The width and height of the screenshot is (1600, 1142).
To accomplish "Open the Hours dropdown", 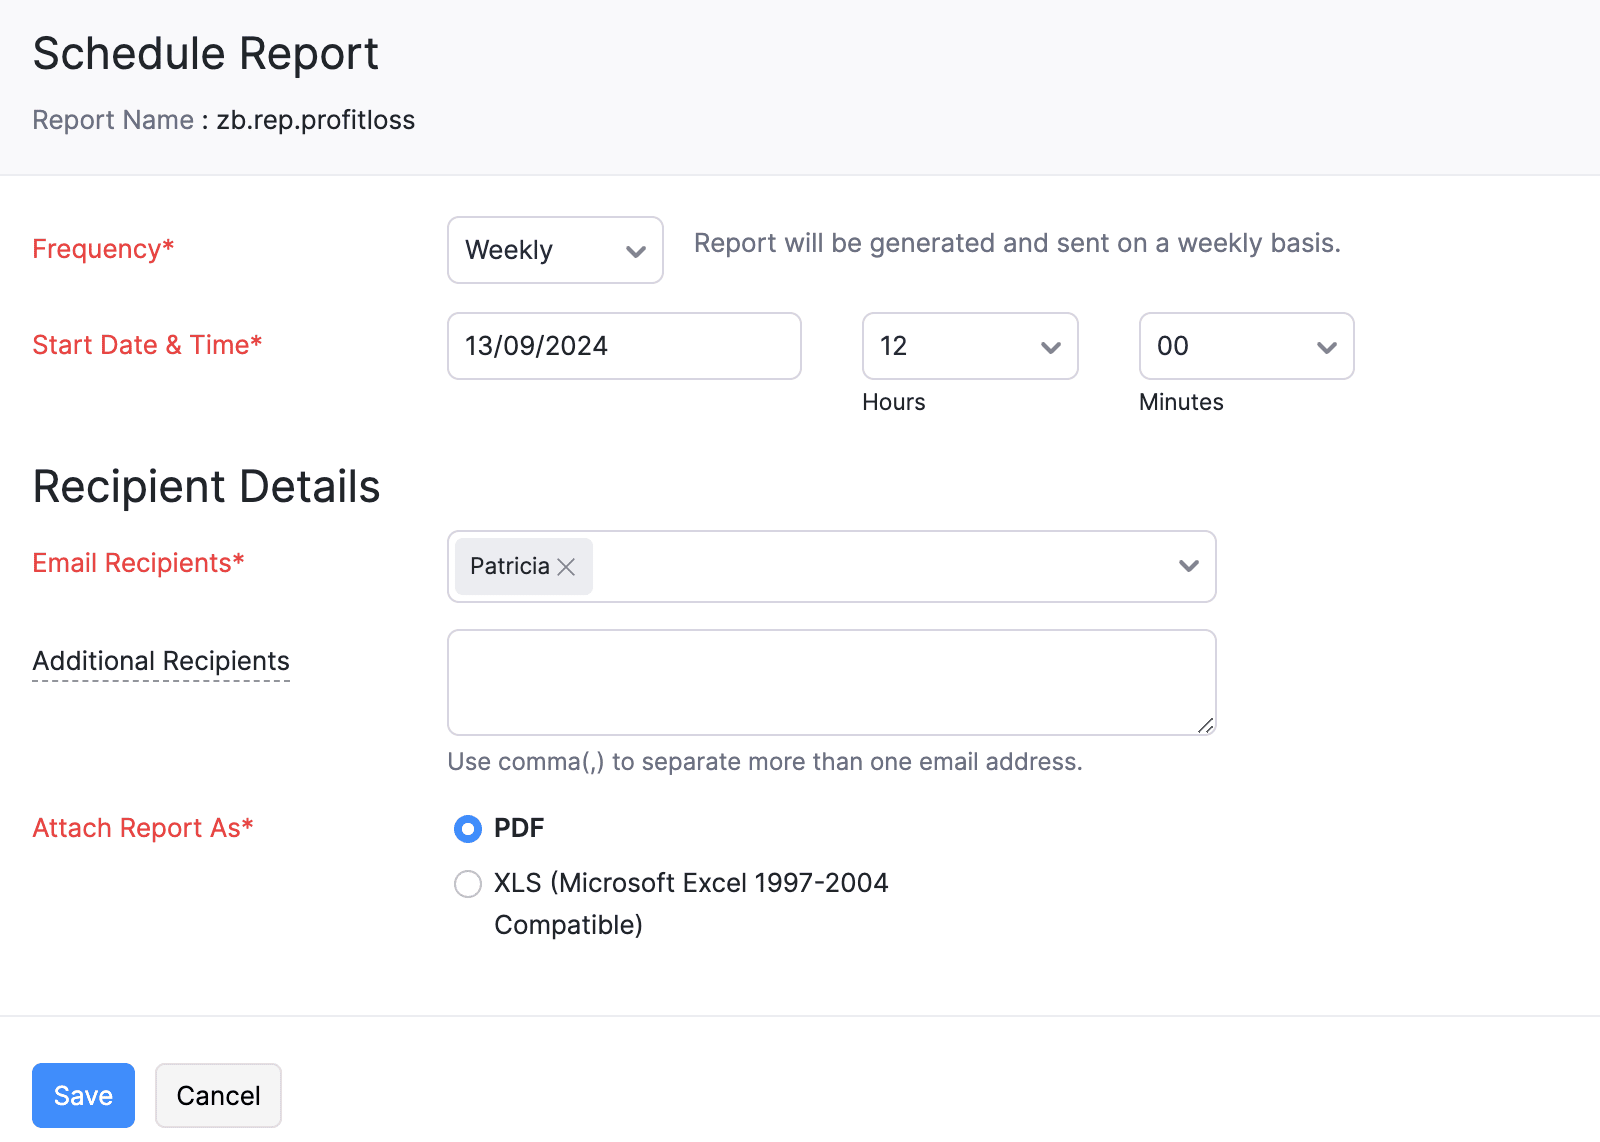I will [x=969, y=346].
